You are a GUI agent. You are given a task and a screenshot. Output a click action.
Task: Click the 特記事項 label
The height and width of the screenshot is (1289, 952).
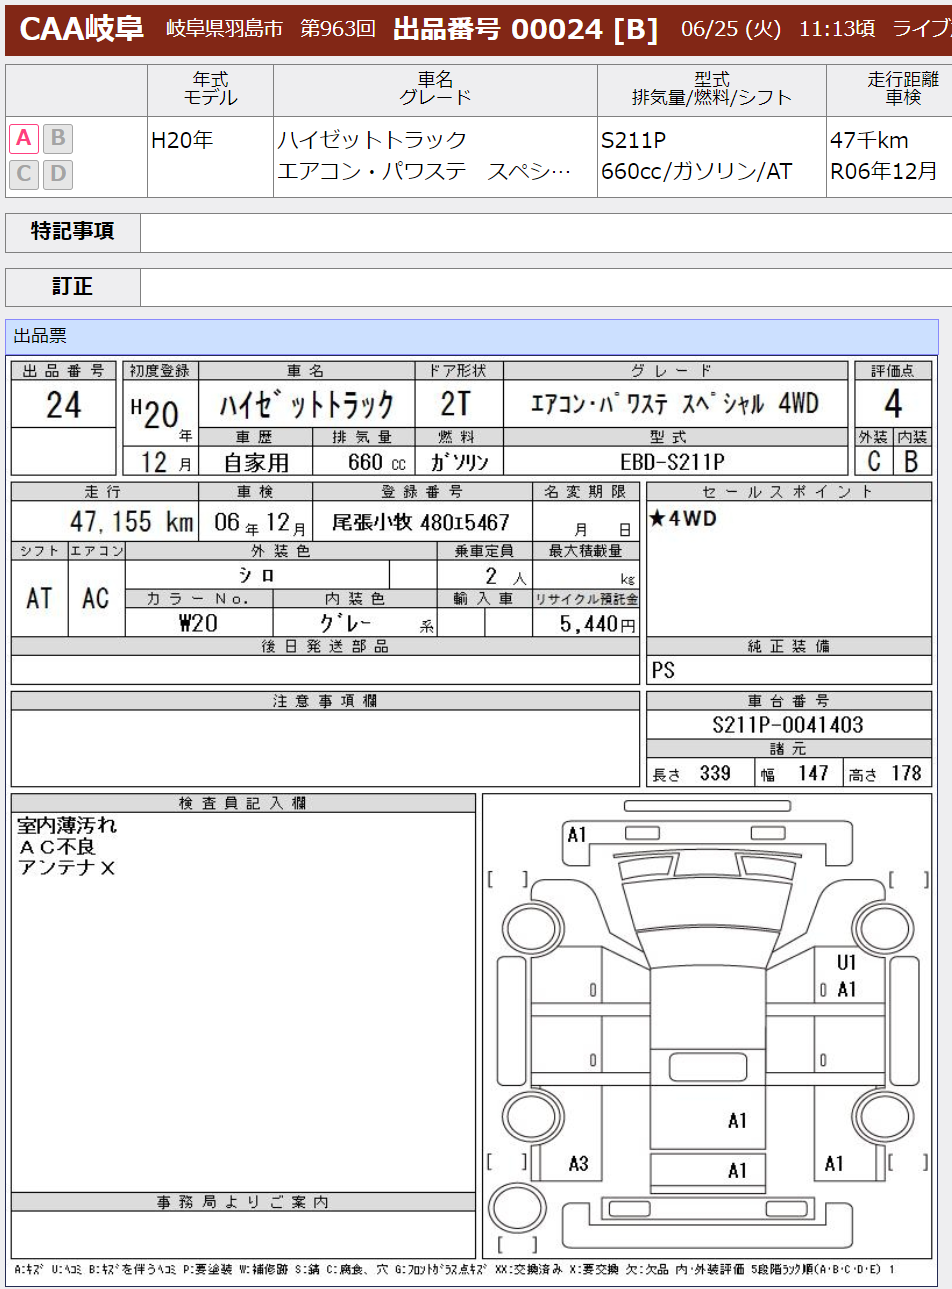pyautogui.click(x=73, y=231)
